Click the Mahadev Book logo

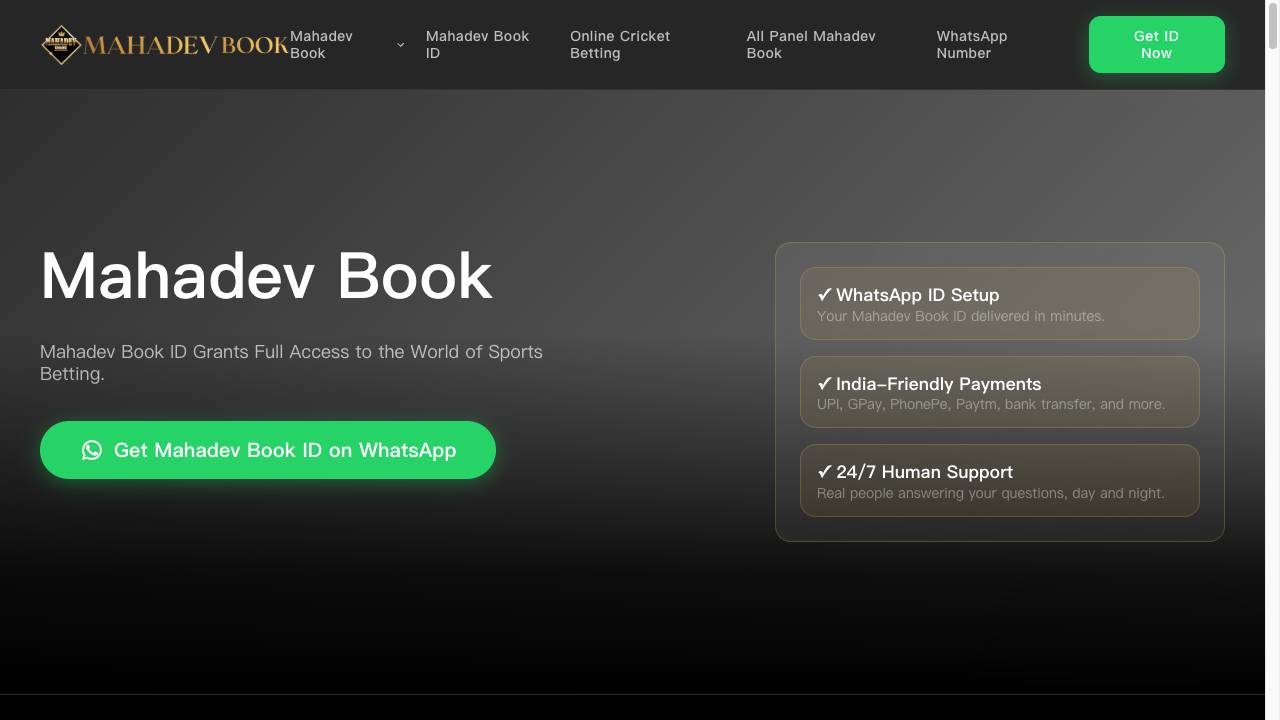coord(165,45)
